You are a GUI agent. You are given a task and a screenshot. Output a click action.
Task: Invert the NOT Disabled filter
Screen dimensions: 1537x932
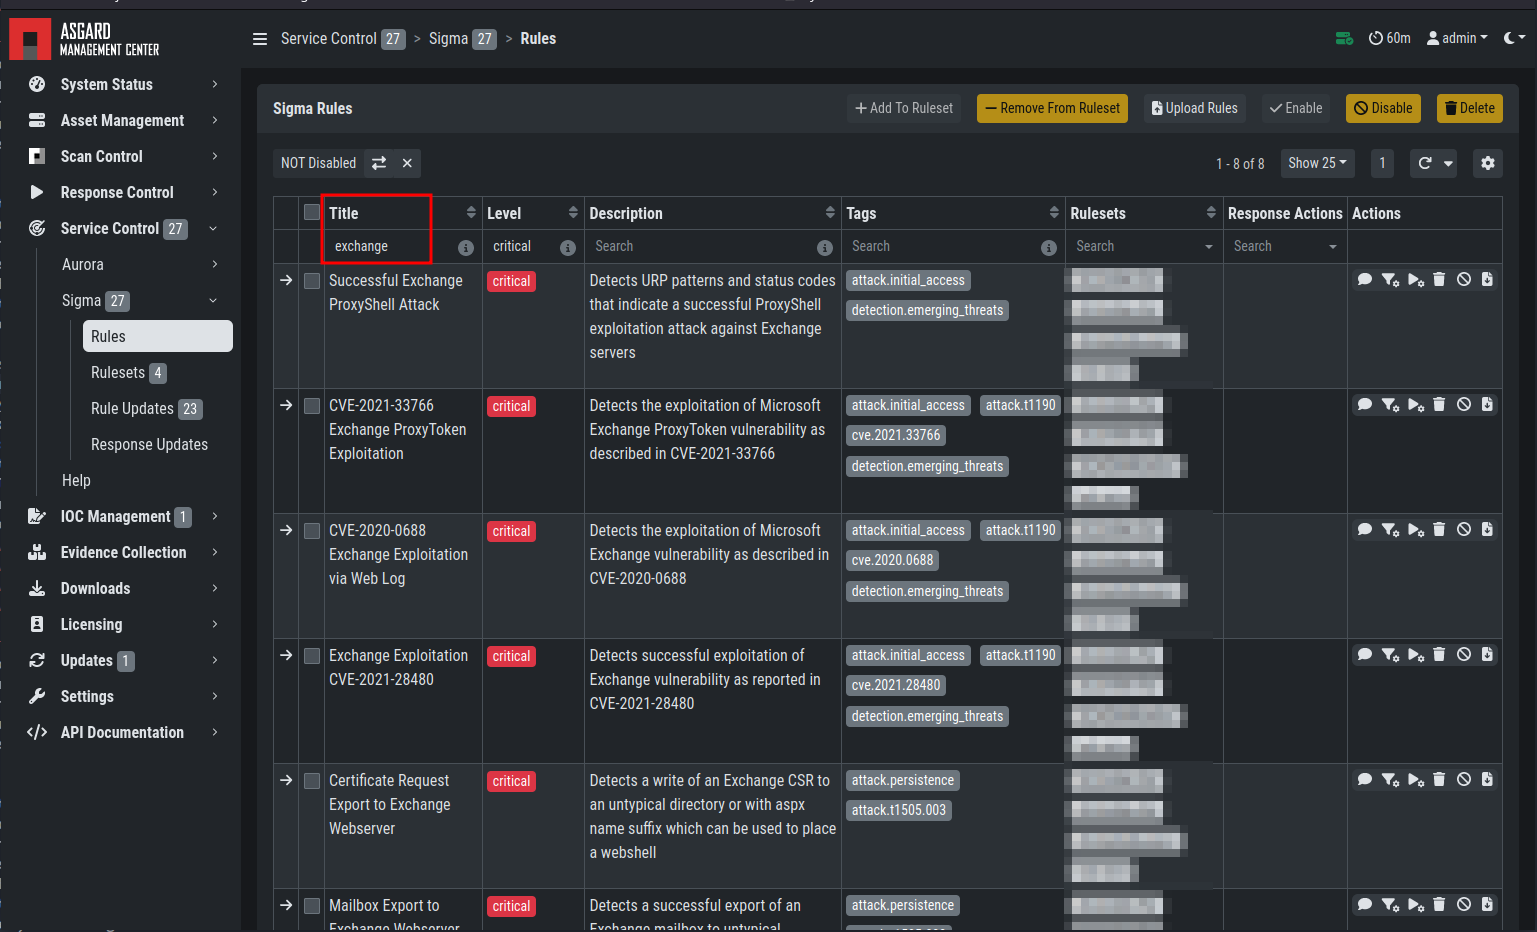point(379,163)
